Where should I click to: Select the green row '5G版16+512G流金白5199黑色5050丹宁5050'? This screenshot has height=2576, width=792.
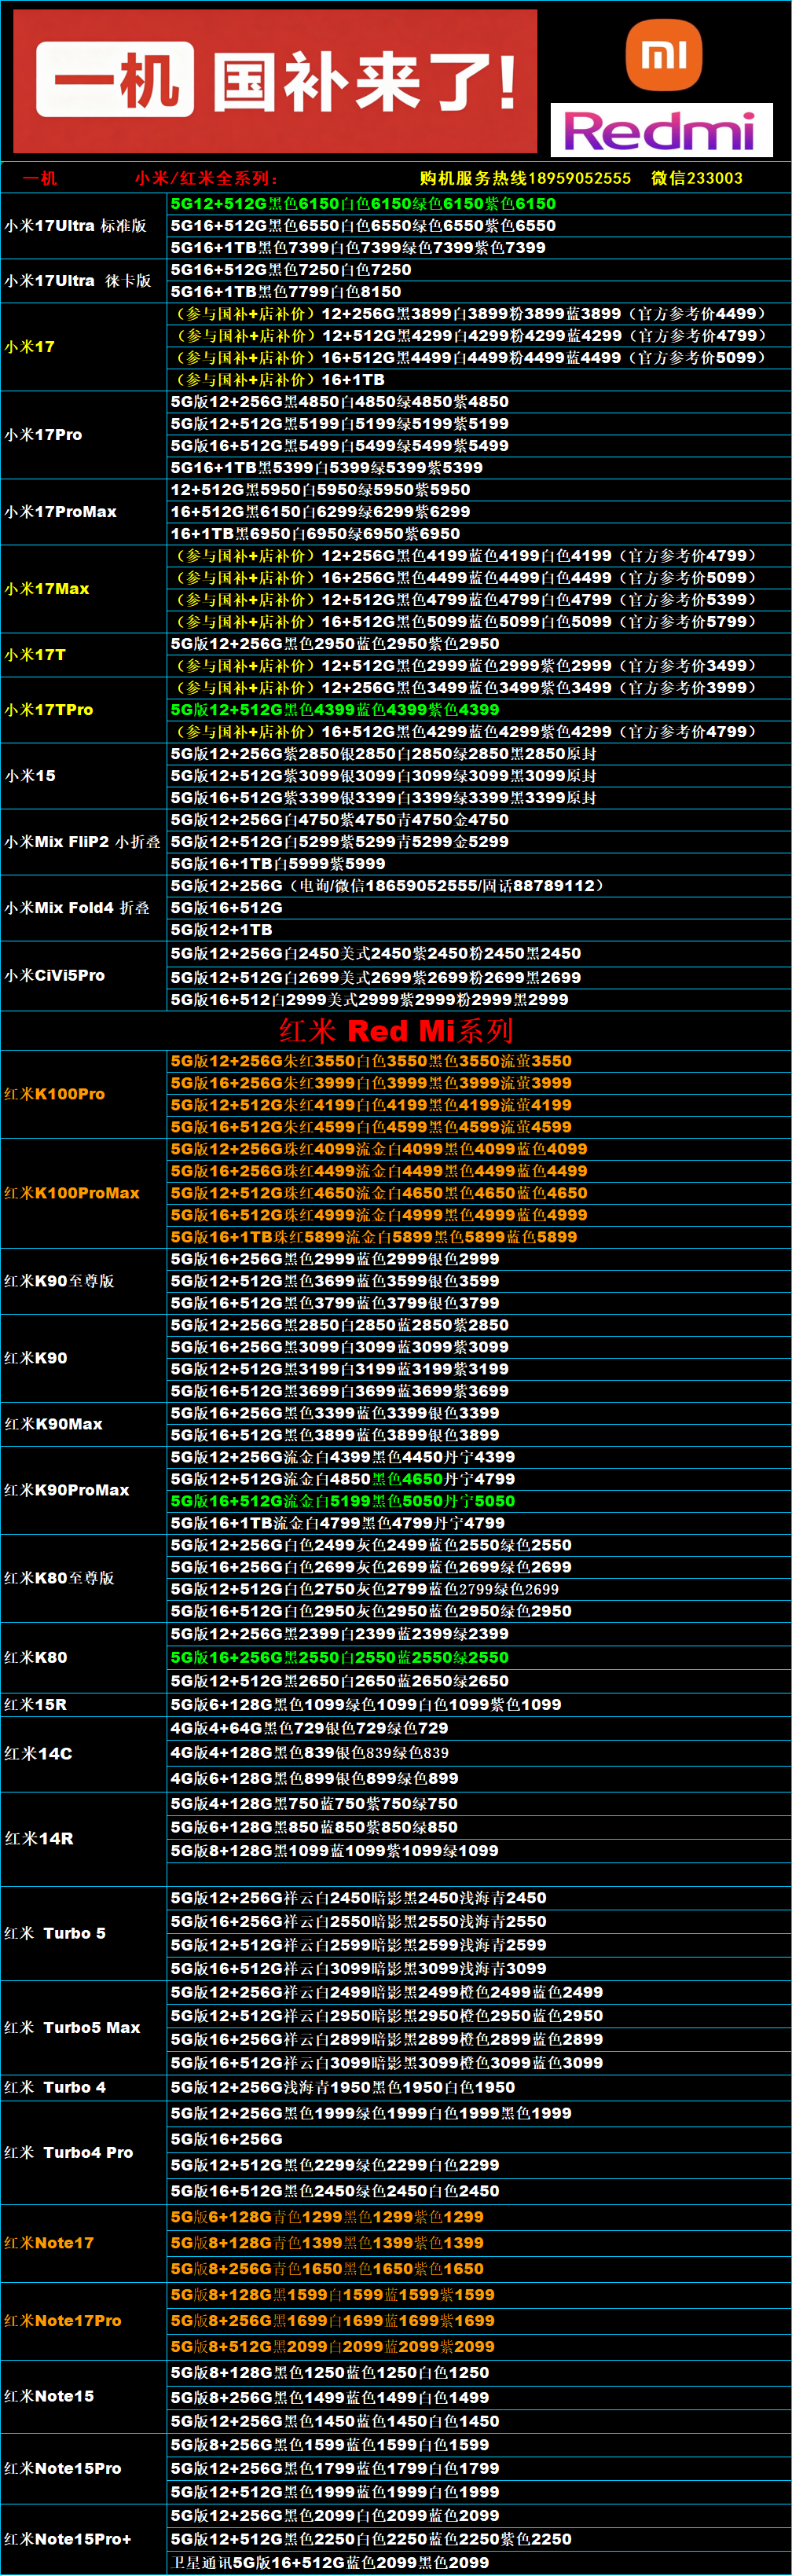coord(479,1501)
